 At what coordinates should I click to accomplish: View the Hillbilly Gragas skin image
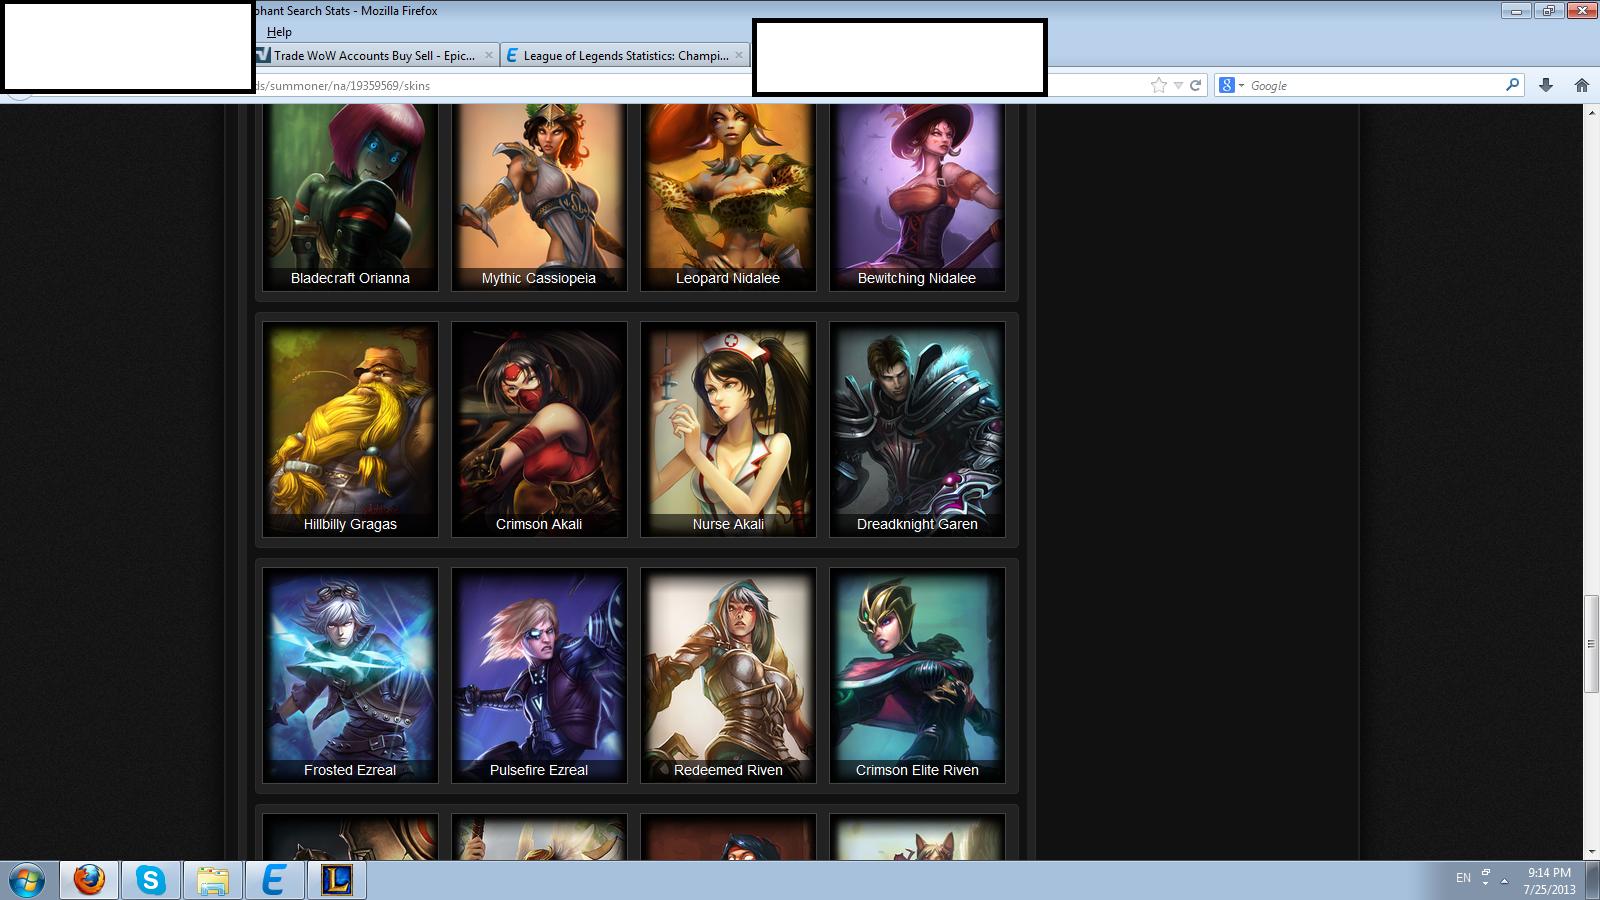pos(350,429)
